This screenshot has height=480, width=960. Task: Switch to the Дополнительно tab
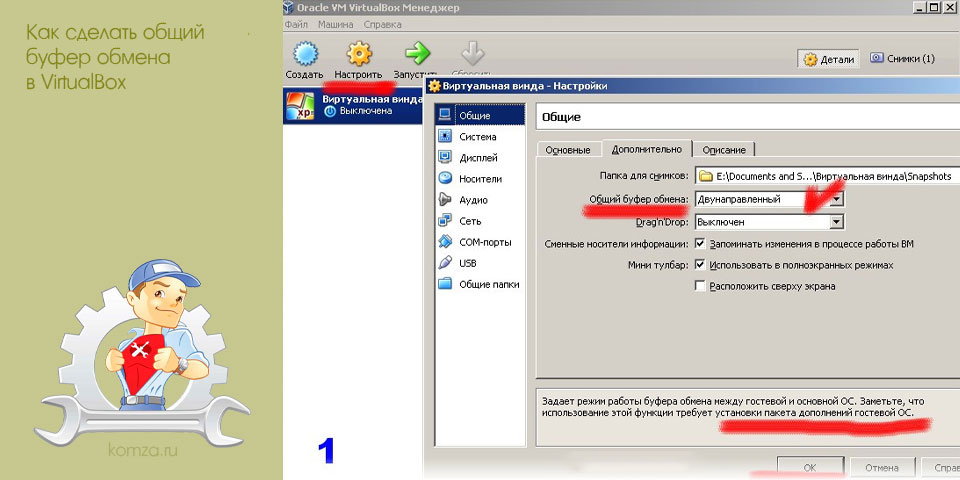pyautogui.click(x=647, y=149)
